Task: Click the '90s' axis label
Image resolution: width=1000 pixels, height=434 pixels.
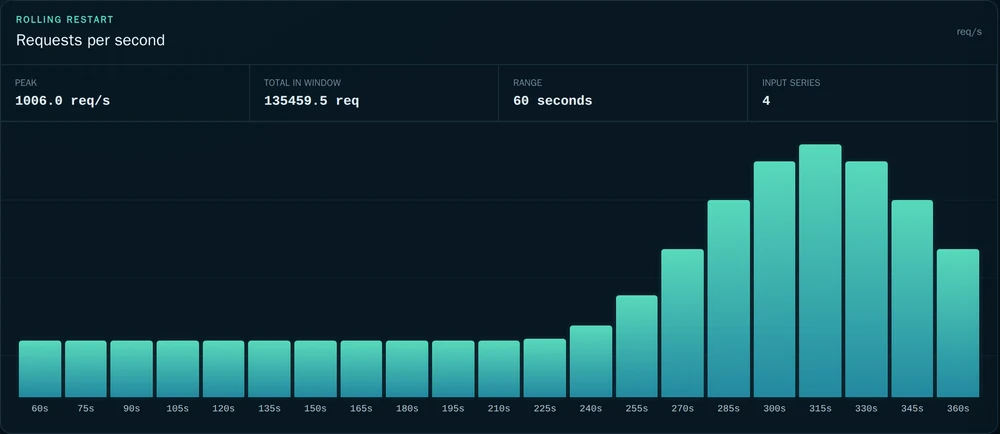Action: (131, 409)
